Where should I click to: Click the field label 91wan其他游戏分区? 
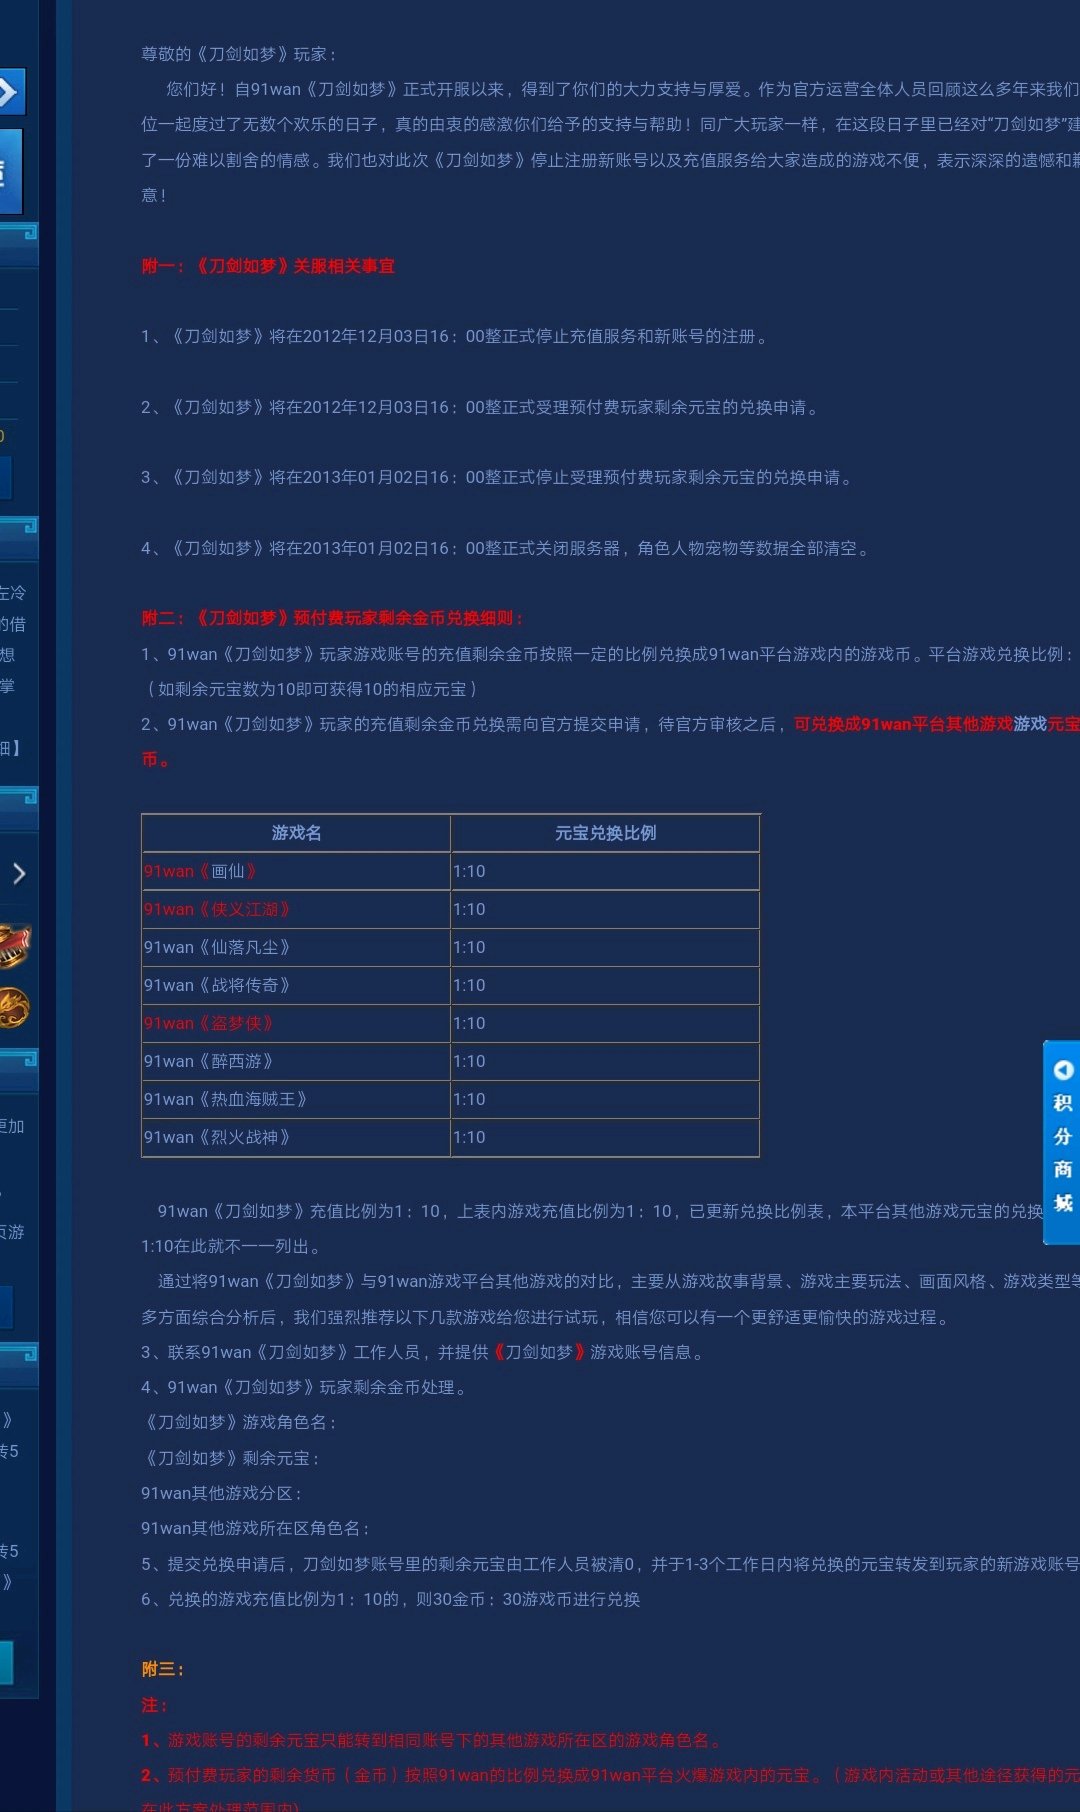(222, 1493)
